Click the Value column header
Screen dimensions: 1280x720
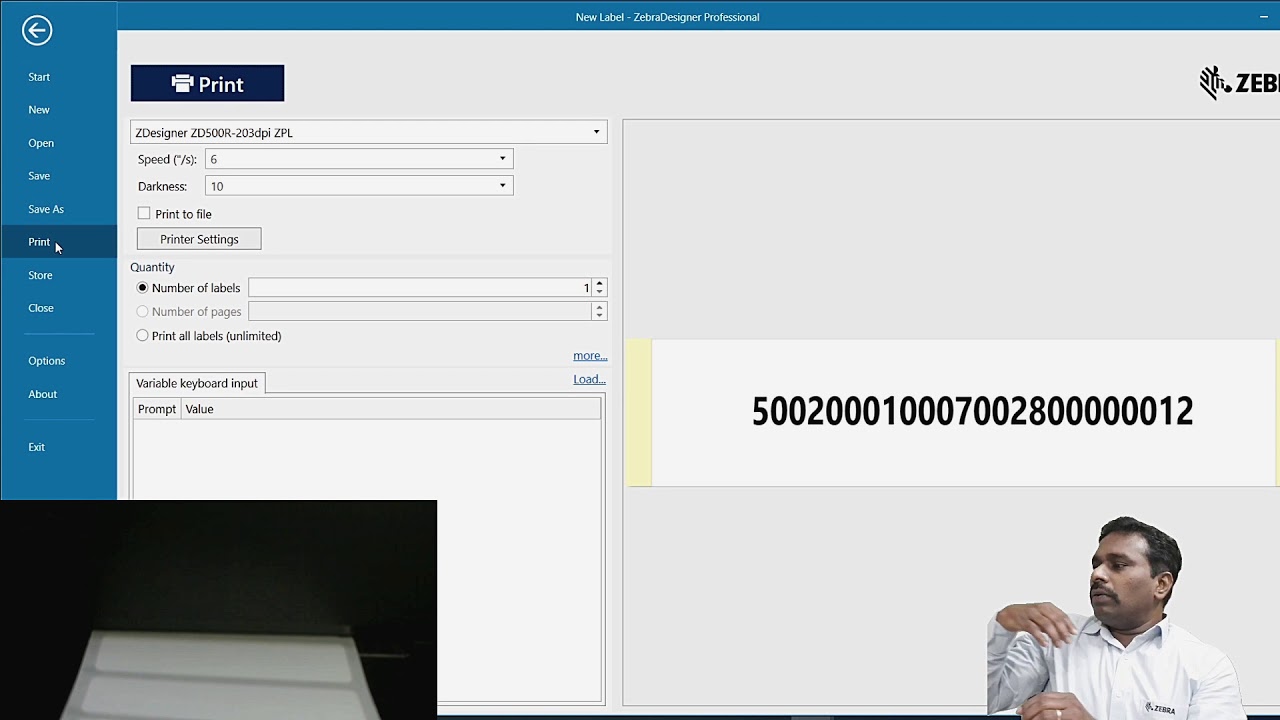391,409
